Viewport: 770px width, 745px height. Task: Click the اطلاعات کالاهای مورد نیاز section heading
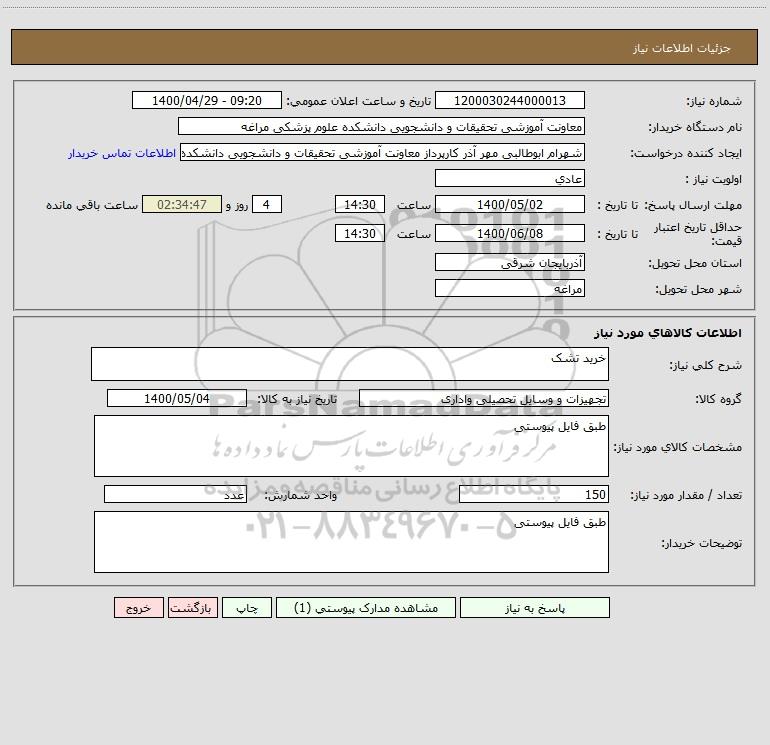(x=668, y=333)
